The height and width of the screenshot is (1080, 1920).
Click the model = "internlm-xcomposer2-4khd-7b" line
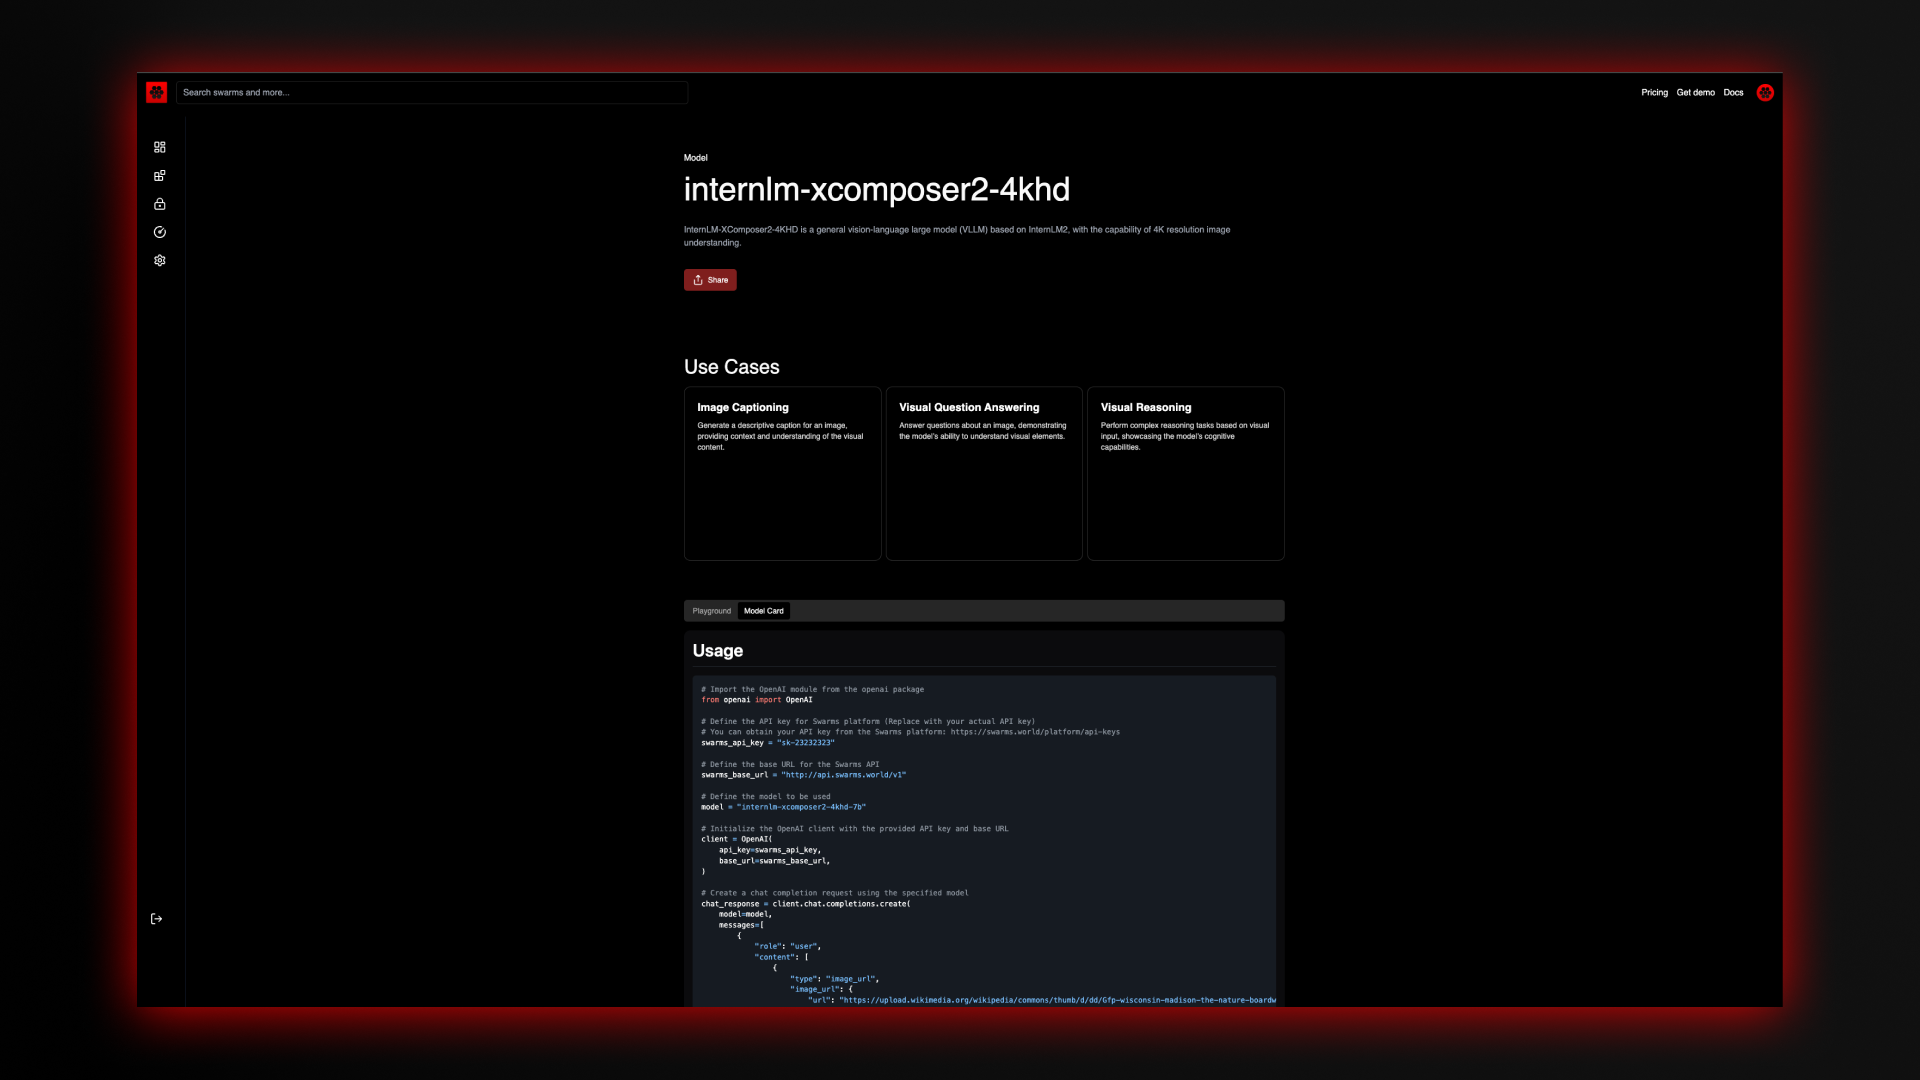pos(784,807)
